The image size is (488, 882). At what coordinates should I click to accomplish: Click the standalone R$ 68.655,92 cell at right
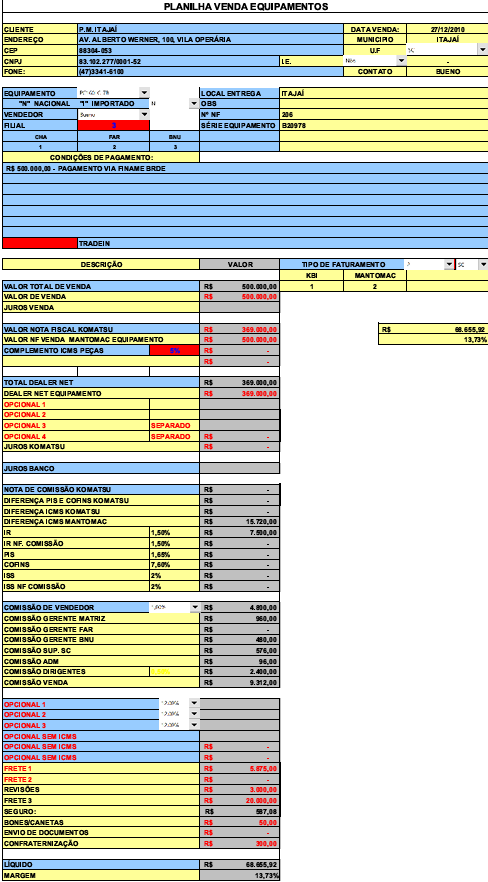tap(433, 329)
